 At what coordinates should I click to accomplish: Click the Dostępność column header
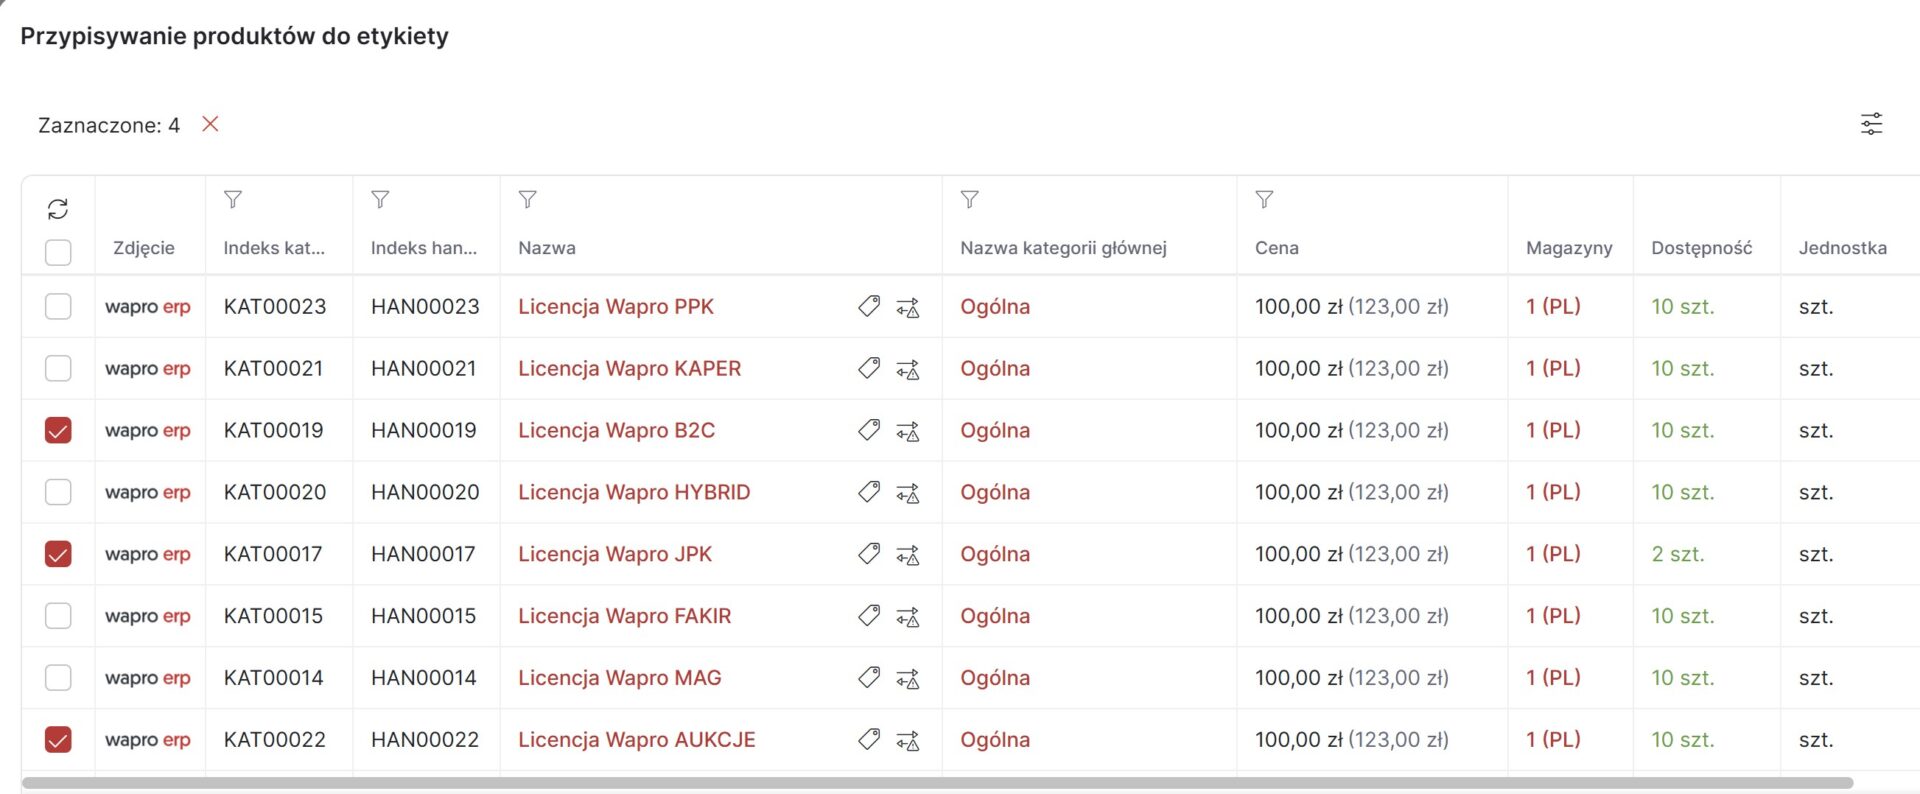[1702, 248]
